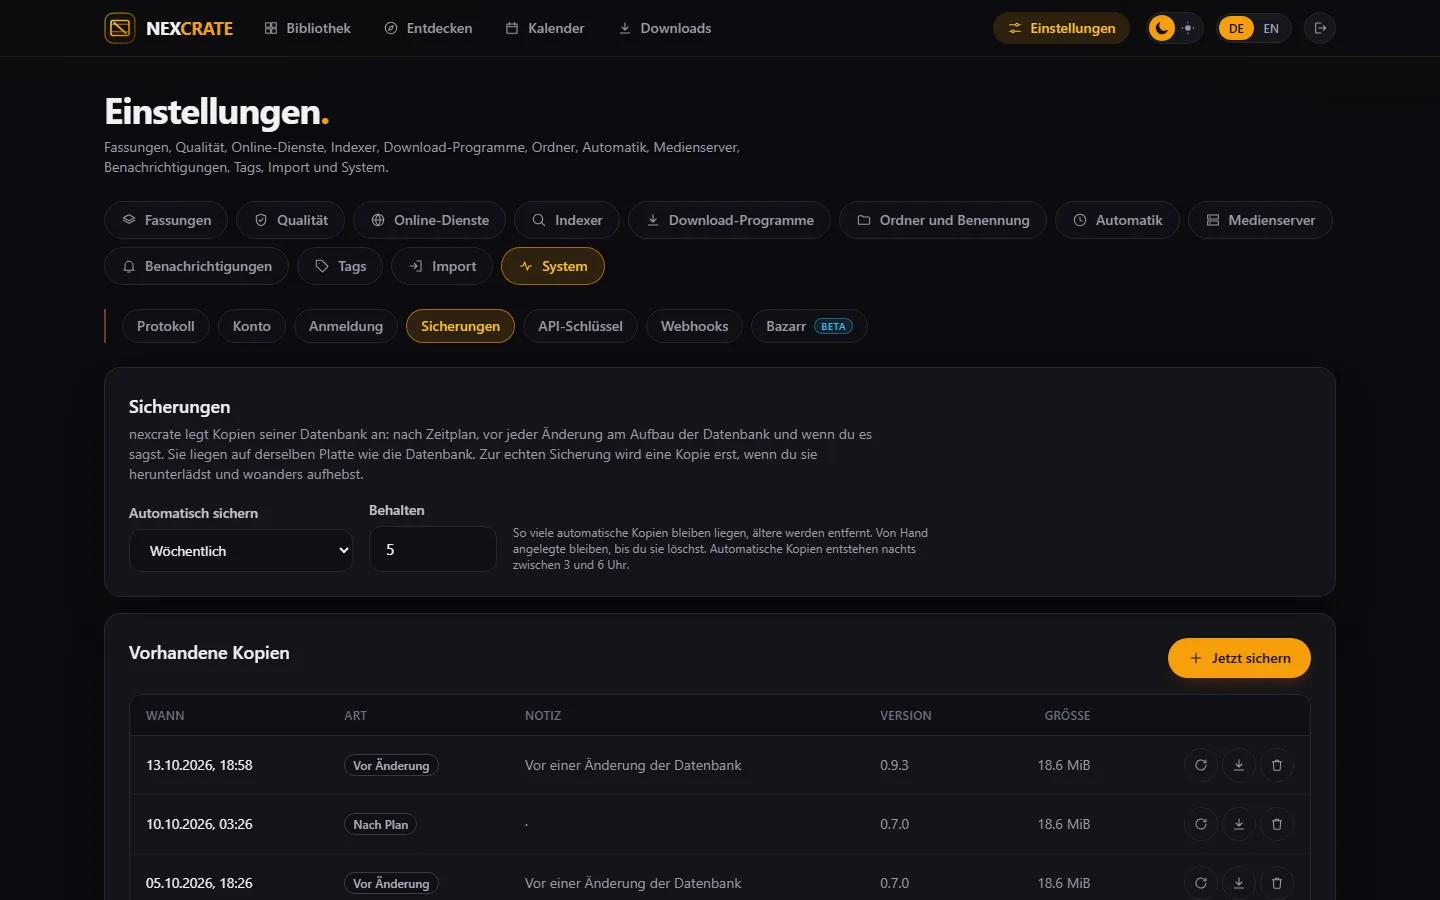This screenshot has width=1440, height=900.
Task: Open the Bazarr BETA sub-tab
Action: point(809,326)
